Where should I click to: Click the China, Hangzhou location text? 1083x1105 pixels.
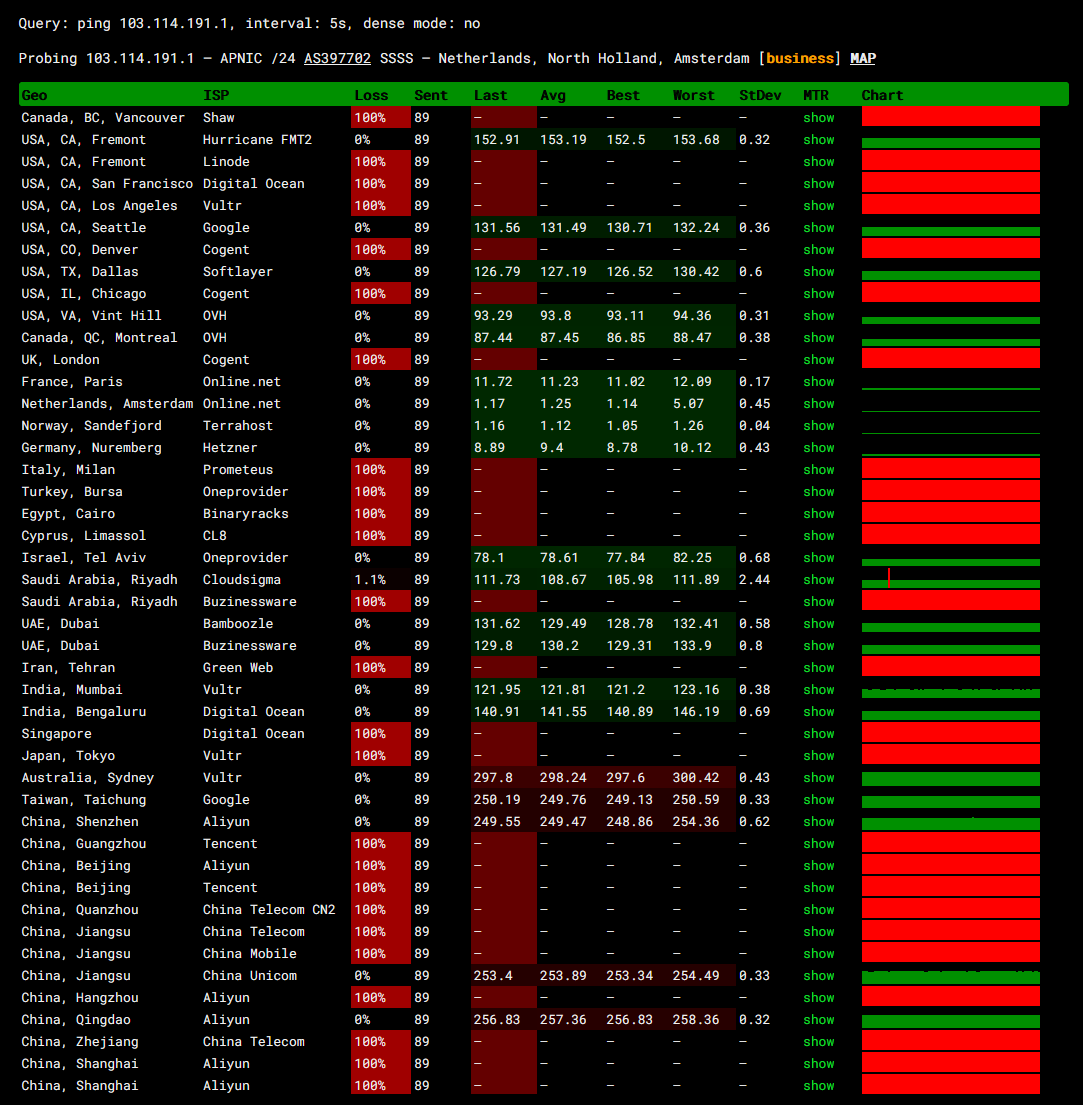80,997
